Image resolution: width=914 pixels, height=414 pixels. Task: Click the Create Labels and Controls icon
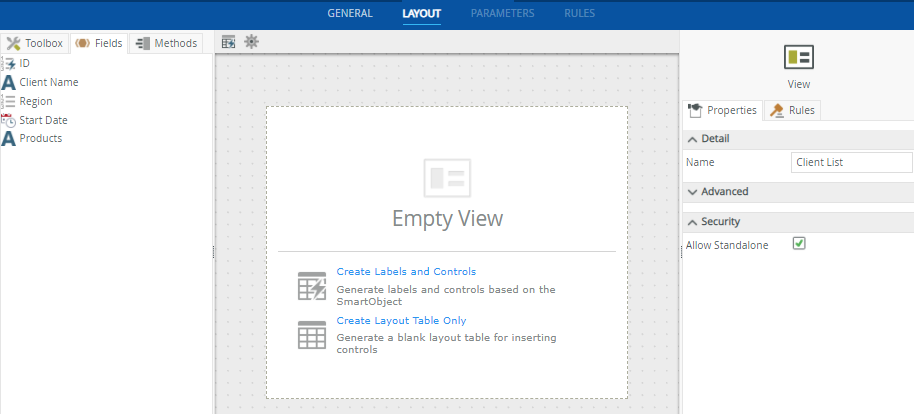coord(312,286)
